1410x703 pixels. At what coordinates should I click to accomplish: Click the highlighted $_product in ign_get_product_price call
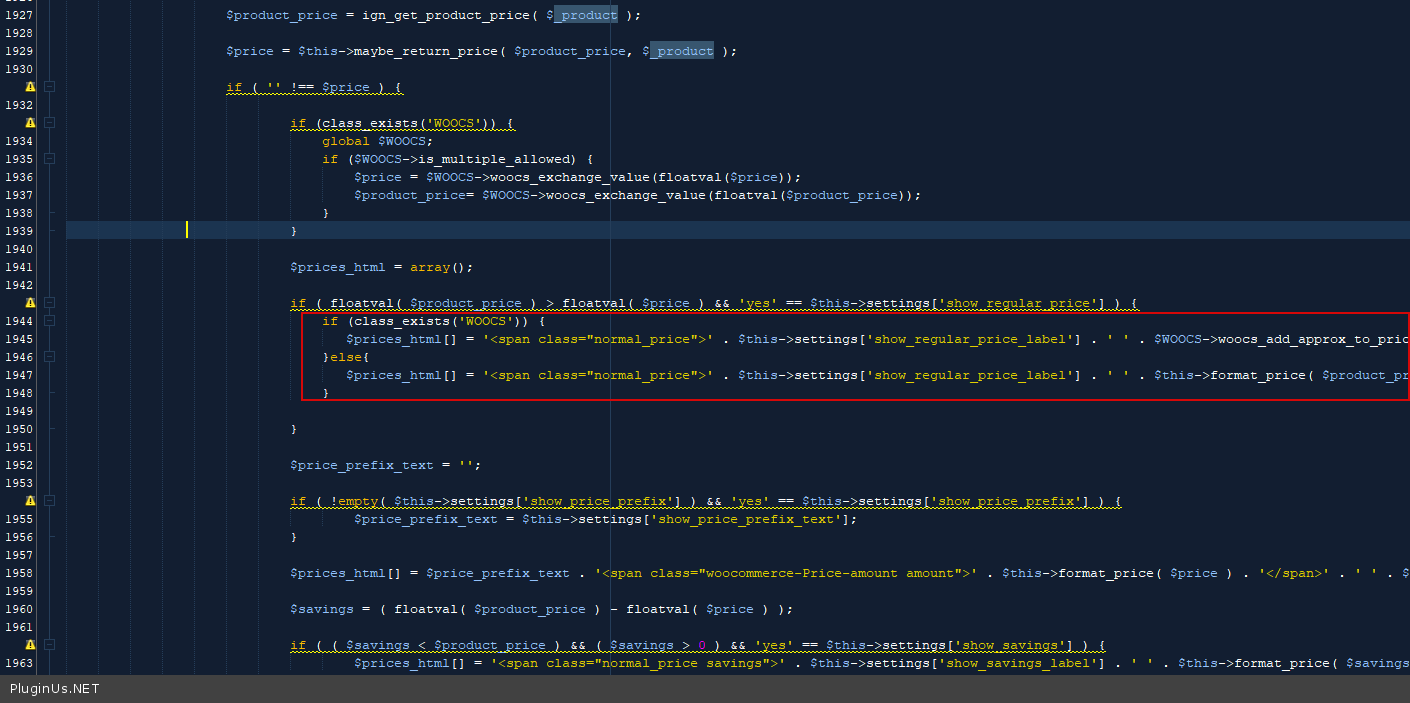click(585, 15)
